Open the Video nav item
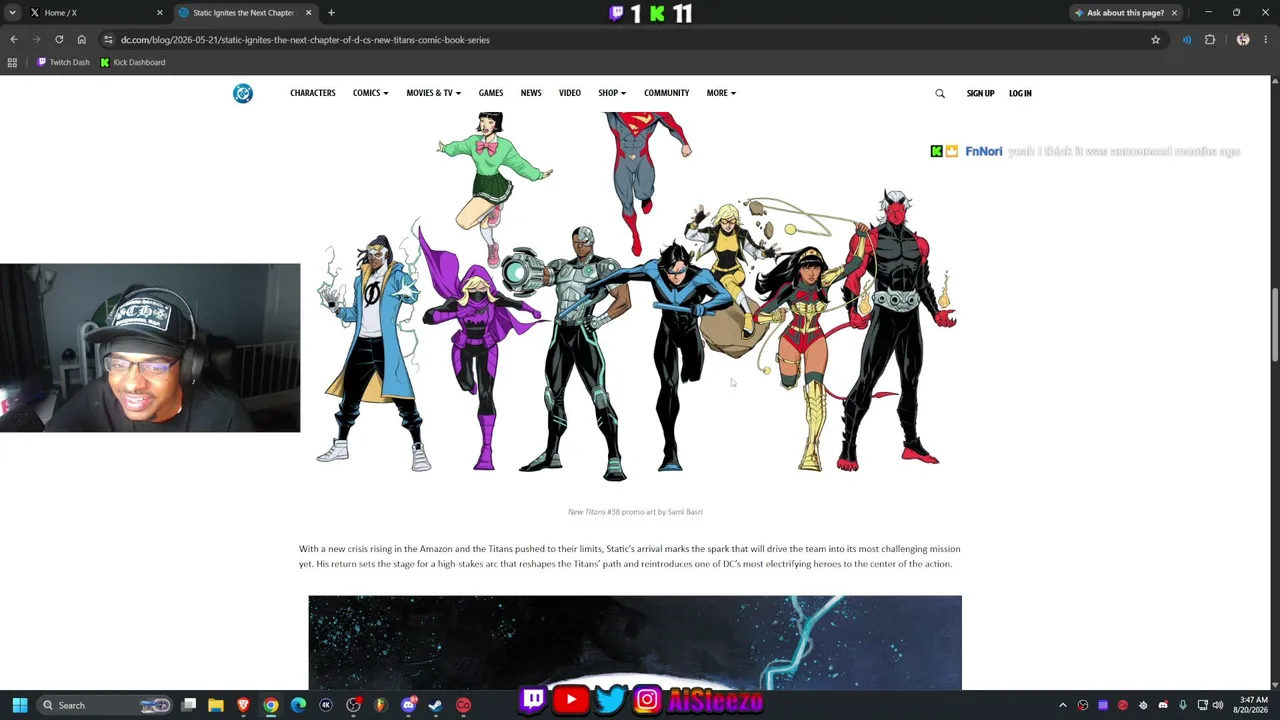 pos(570,93)
